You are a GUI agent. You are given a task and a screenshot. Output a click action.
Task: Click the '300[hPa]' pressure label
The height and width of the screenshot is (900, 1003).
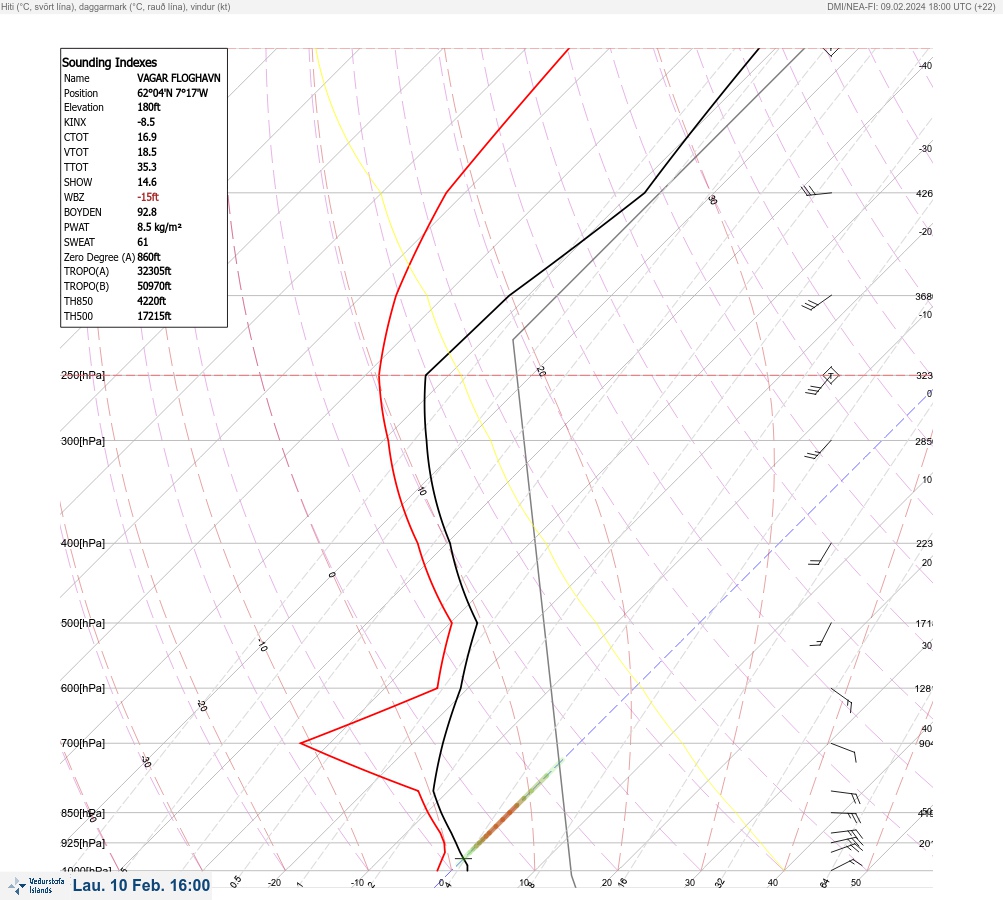click(83, 441)
